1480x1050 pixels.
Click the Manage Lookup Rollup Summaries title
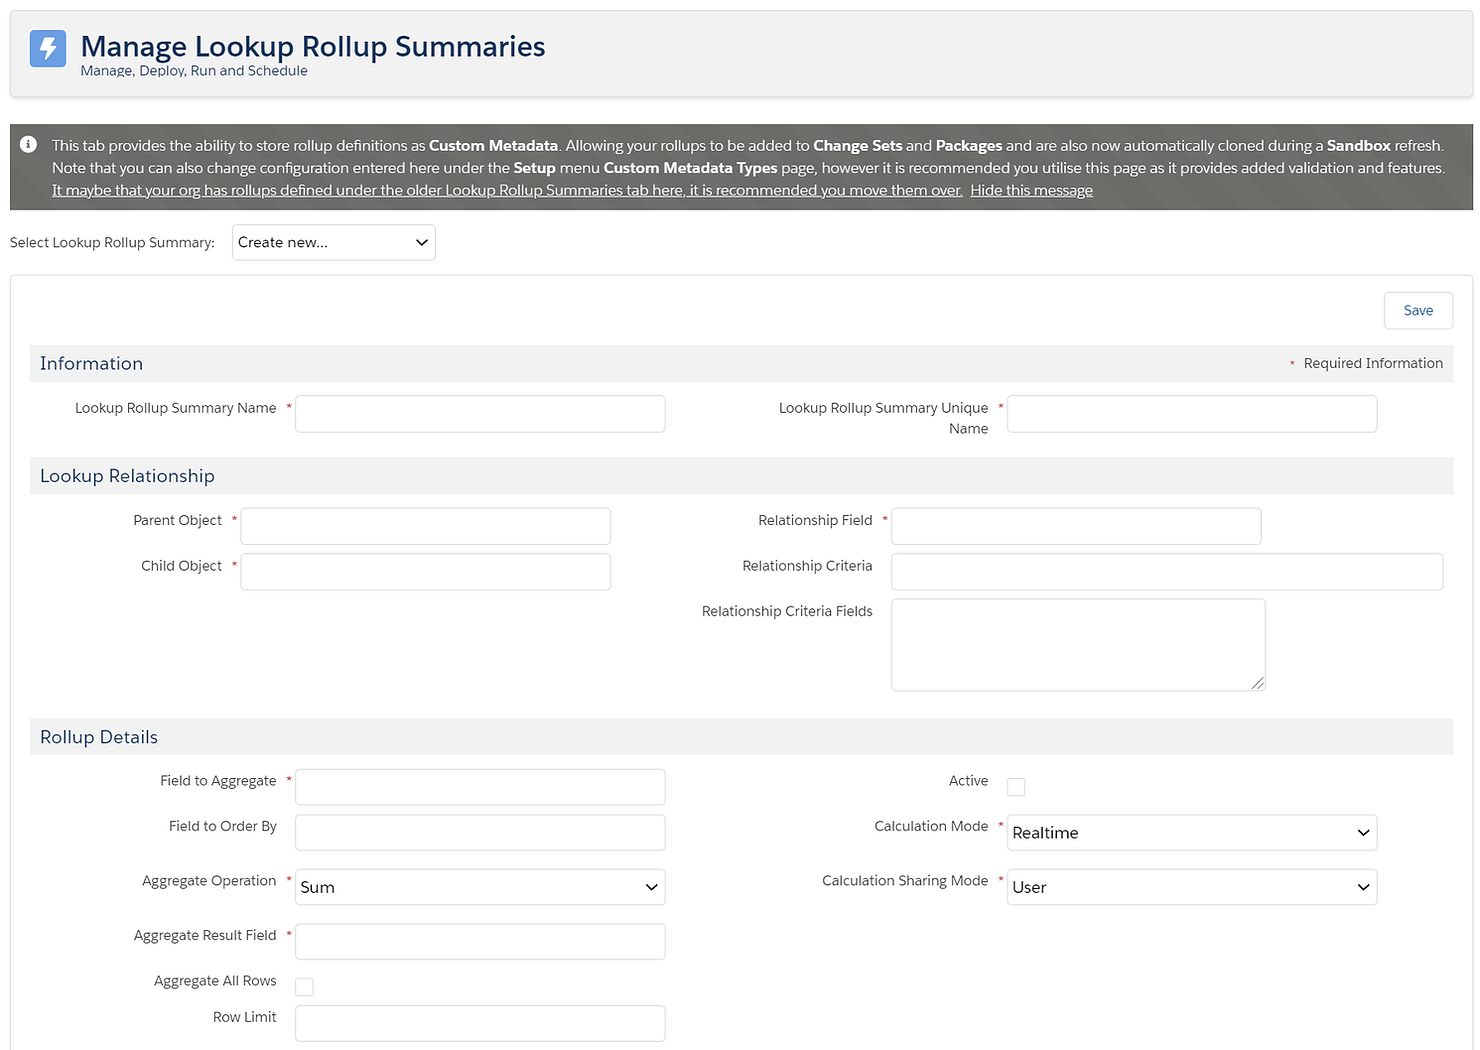pos(313,46)
